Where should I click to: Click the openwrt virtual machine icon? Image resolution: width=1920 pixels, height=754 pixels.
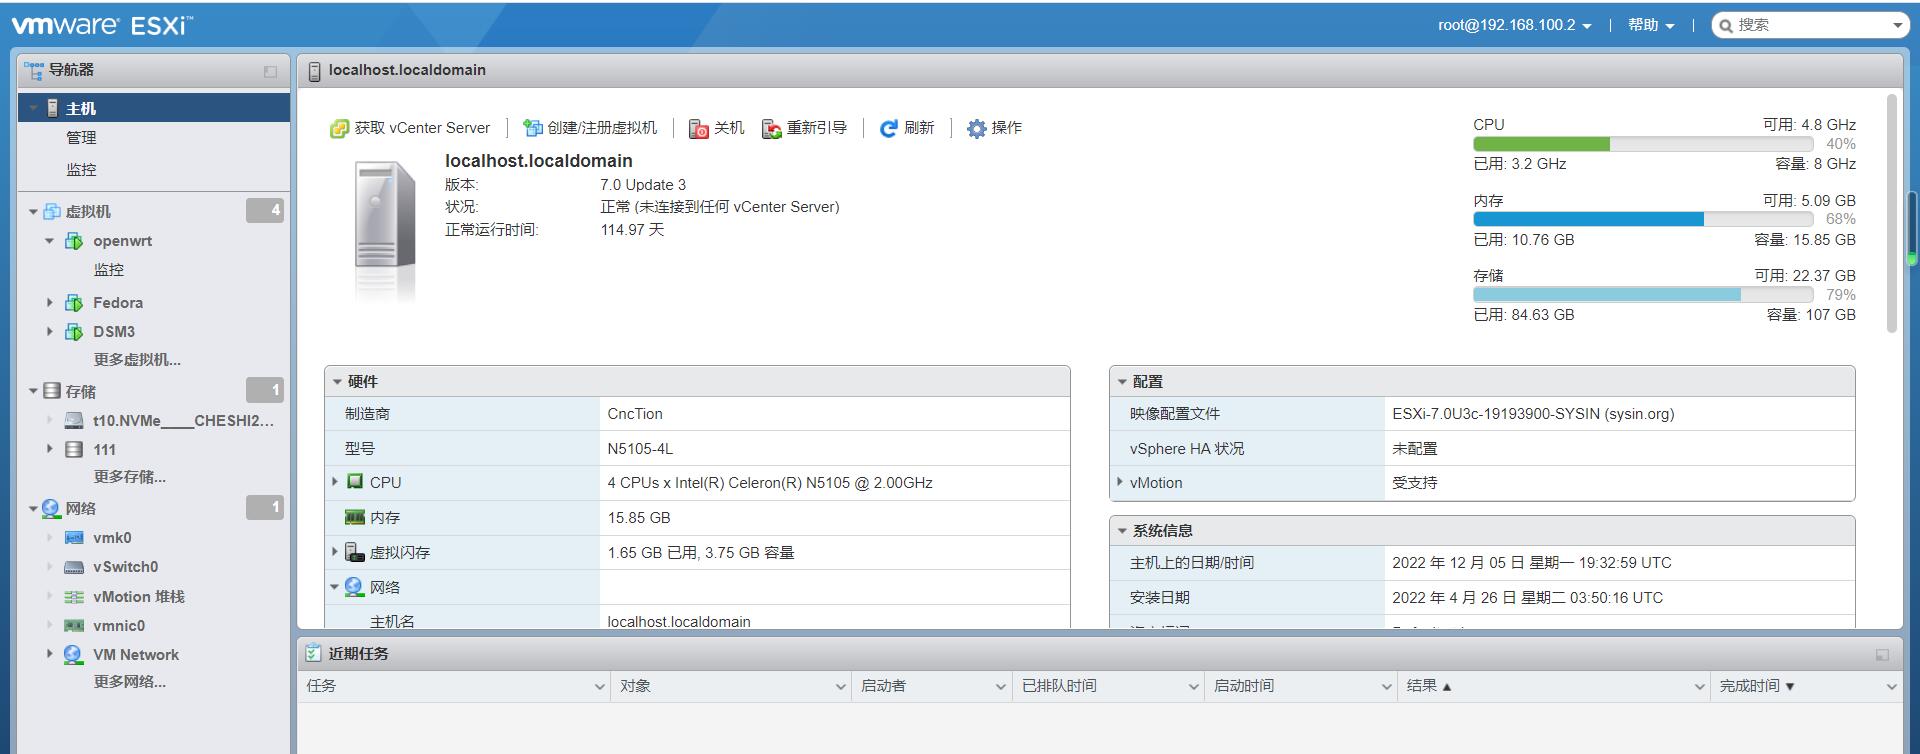coord(74,241)
